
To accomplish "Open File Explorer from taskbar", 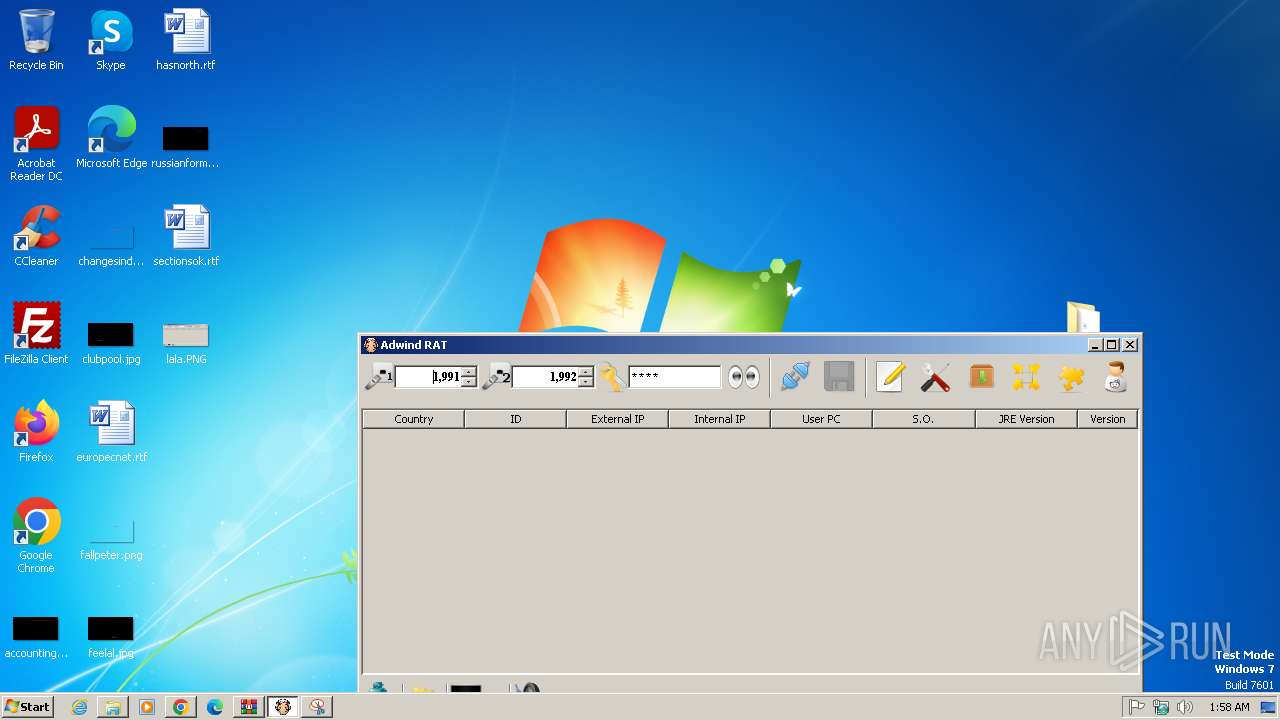I will click(x=113, y=707).
